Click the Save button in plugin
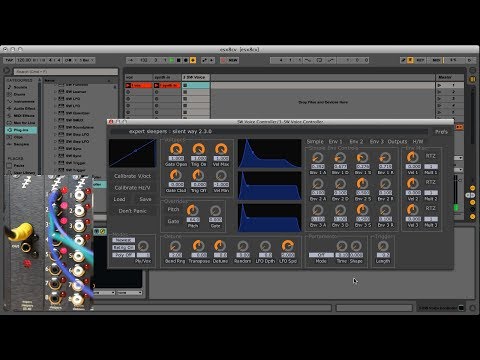Image resolution: width=480 pixels, height=360 pixels. (145, 199)
